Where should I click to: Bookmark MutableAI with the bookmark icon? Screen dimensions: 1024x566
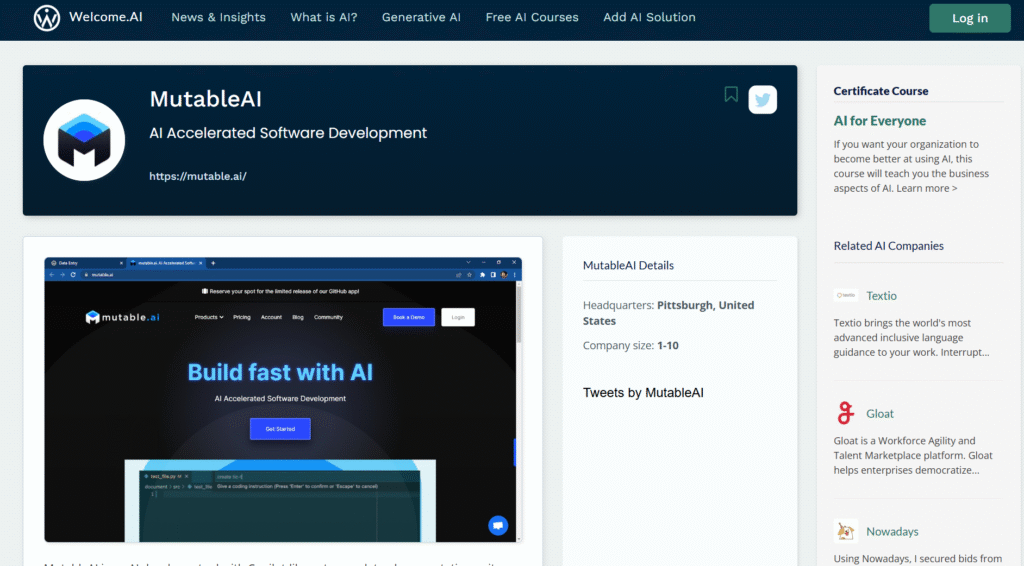point(731,95)
